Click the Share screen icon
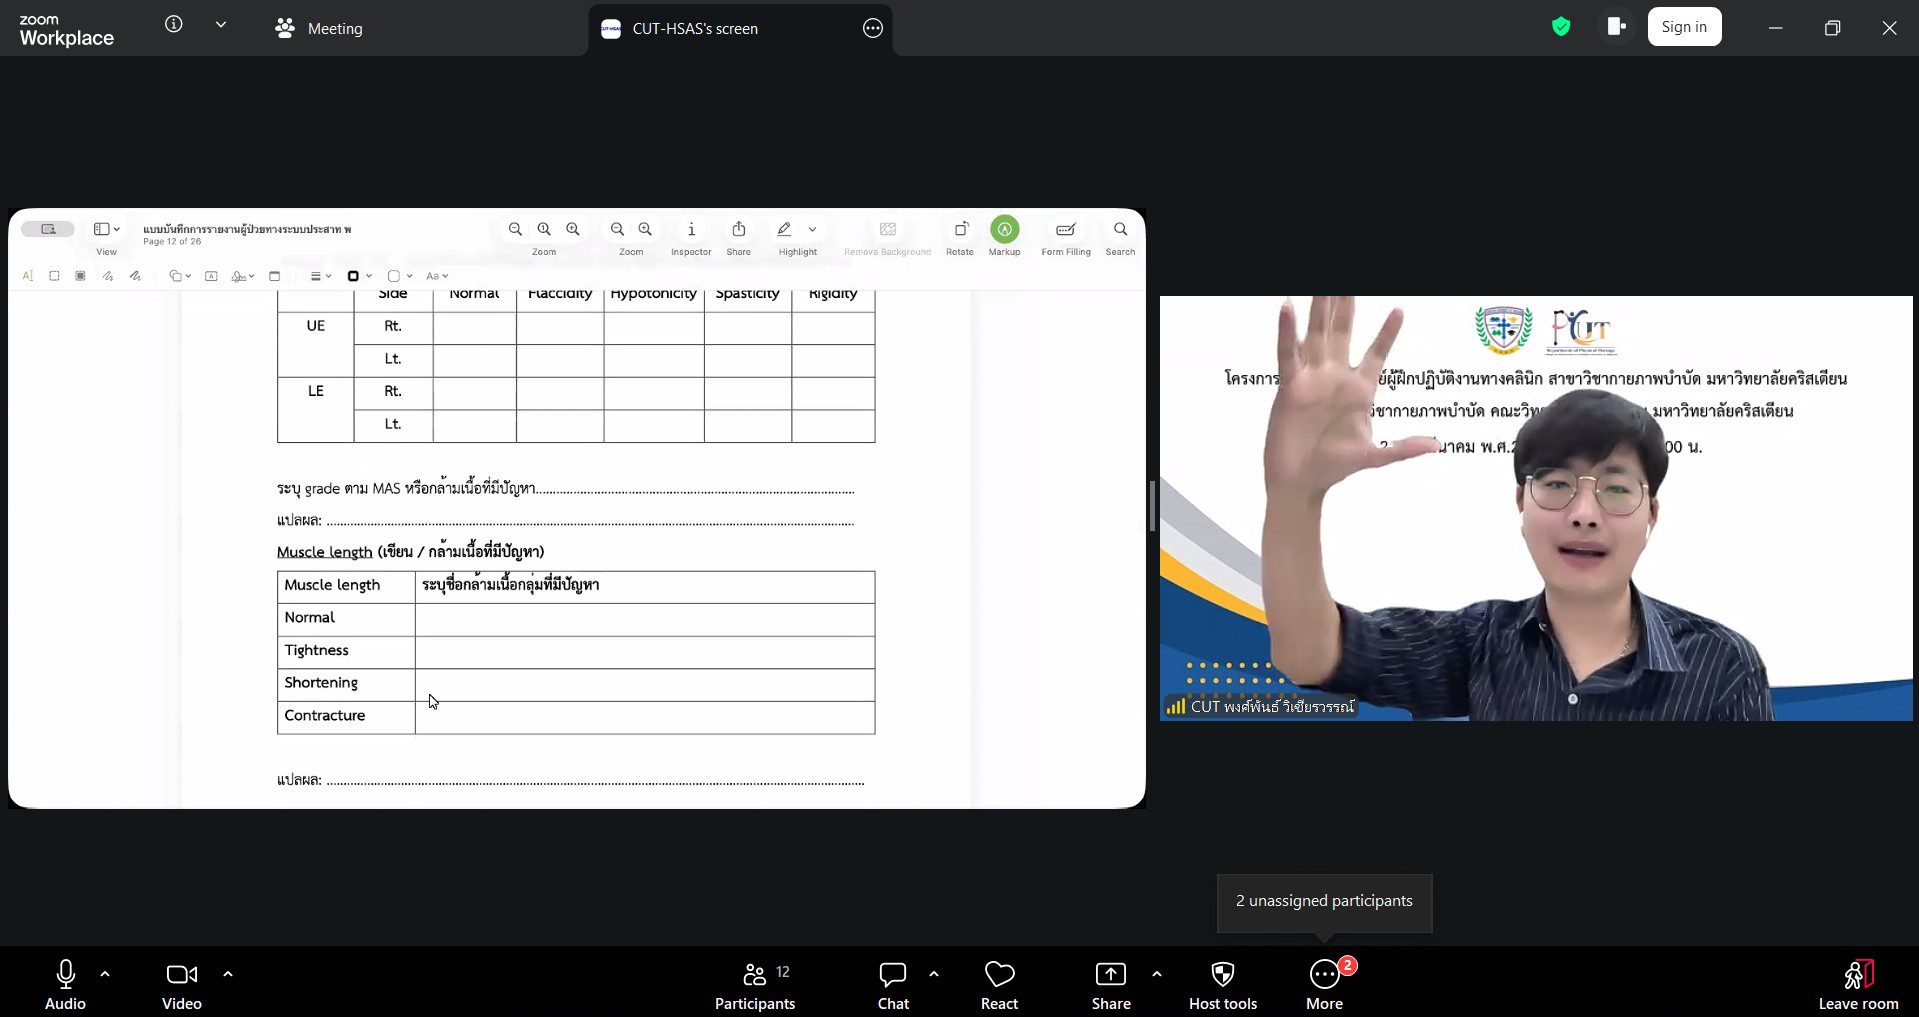1919x1017 pixels. click(x=1110, y=985)
